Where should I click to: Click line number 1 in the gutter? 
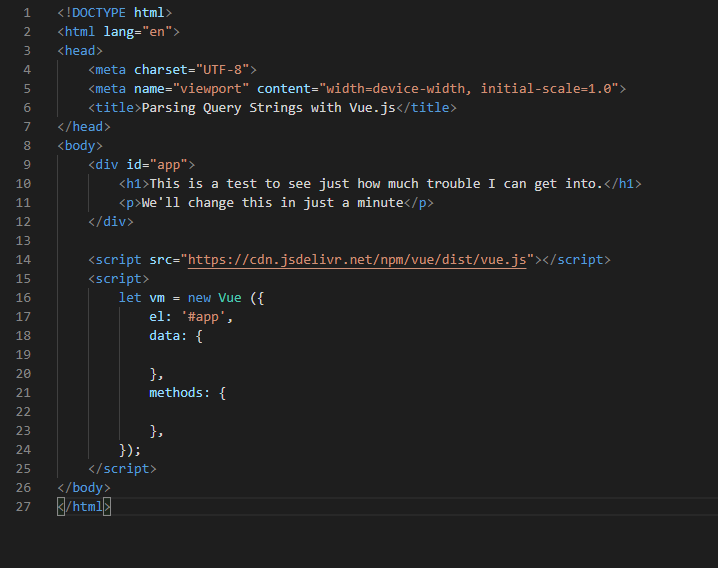pos(27,13)
